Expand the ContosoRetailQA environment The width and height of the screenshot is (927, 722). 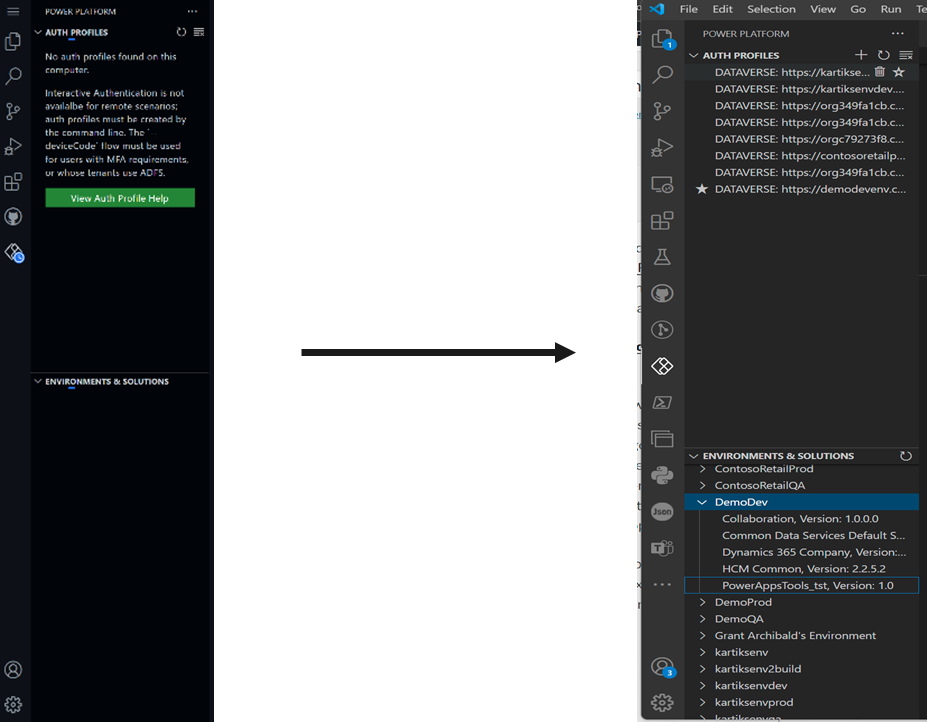coord(703,485)
